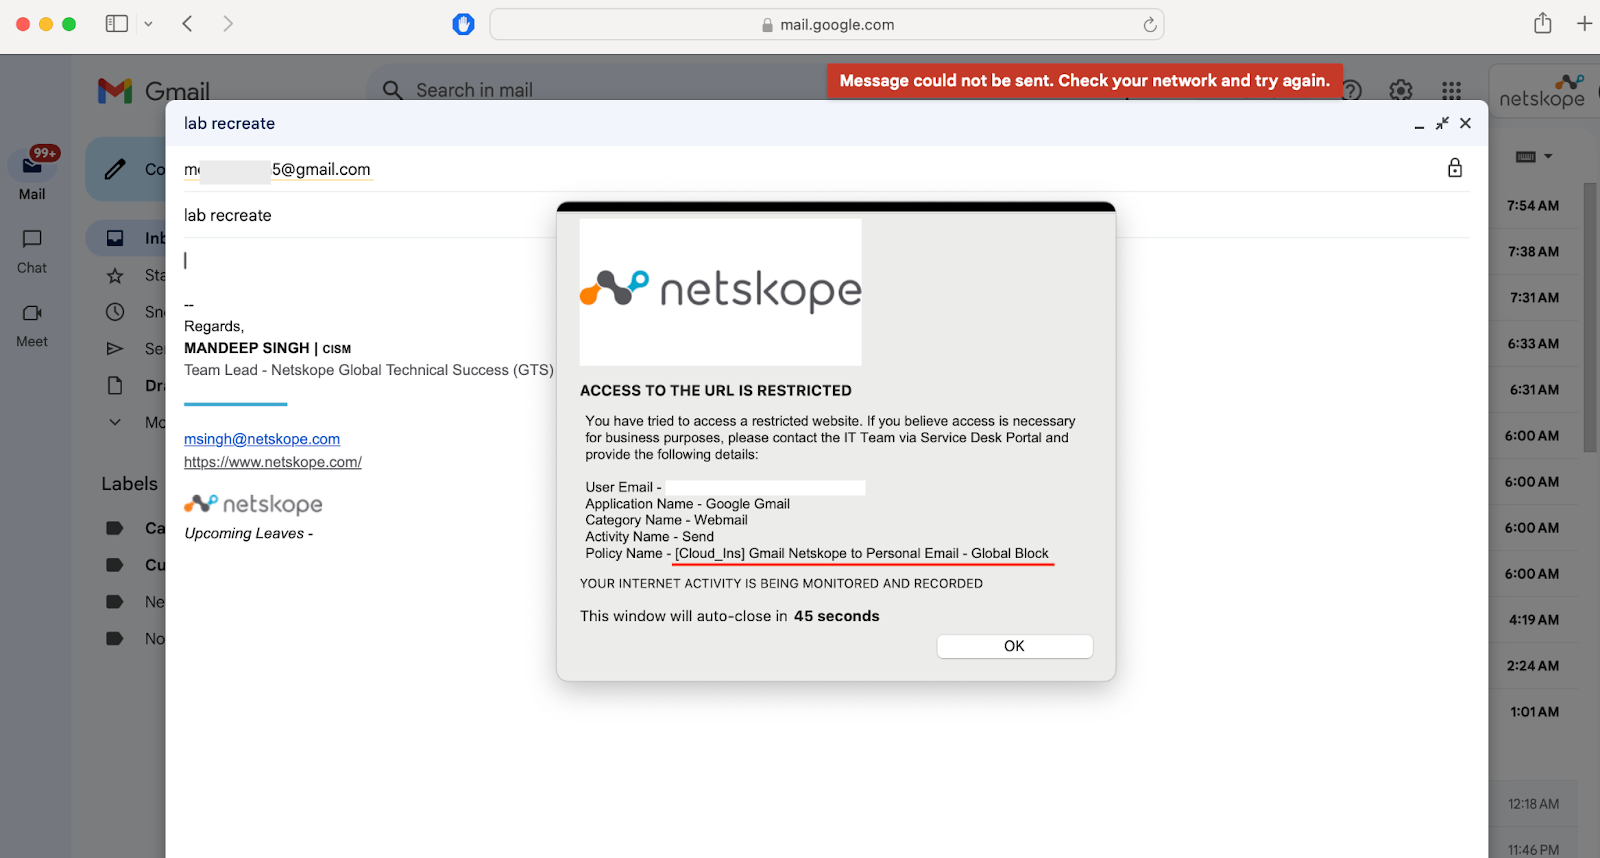This screenshot has height=858, width=1600.
Task: Open the email received at 1:01 AM
Action: pyautogui.click(x=1533, y=712)
